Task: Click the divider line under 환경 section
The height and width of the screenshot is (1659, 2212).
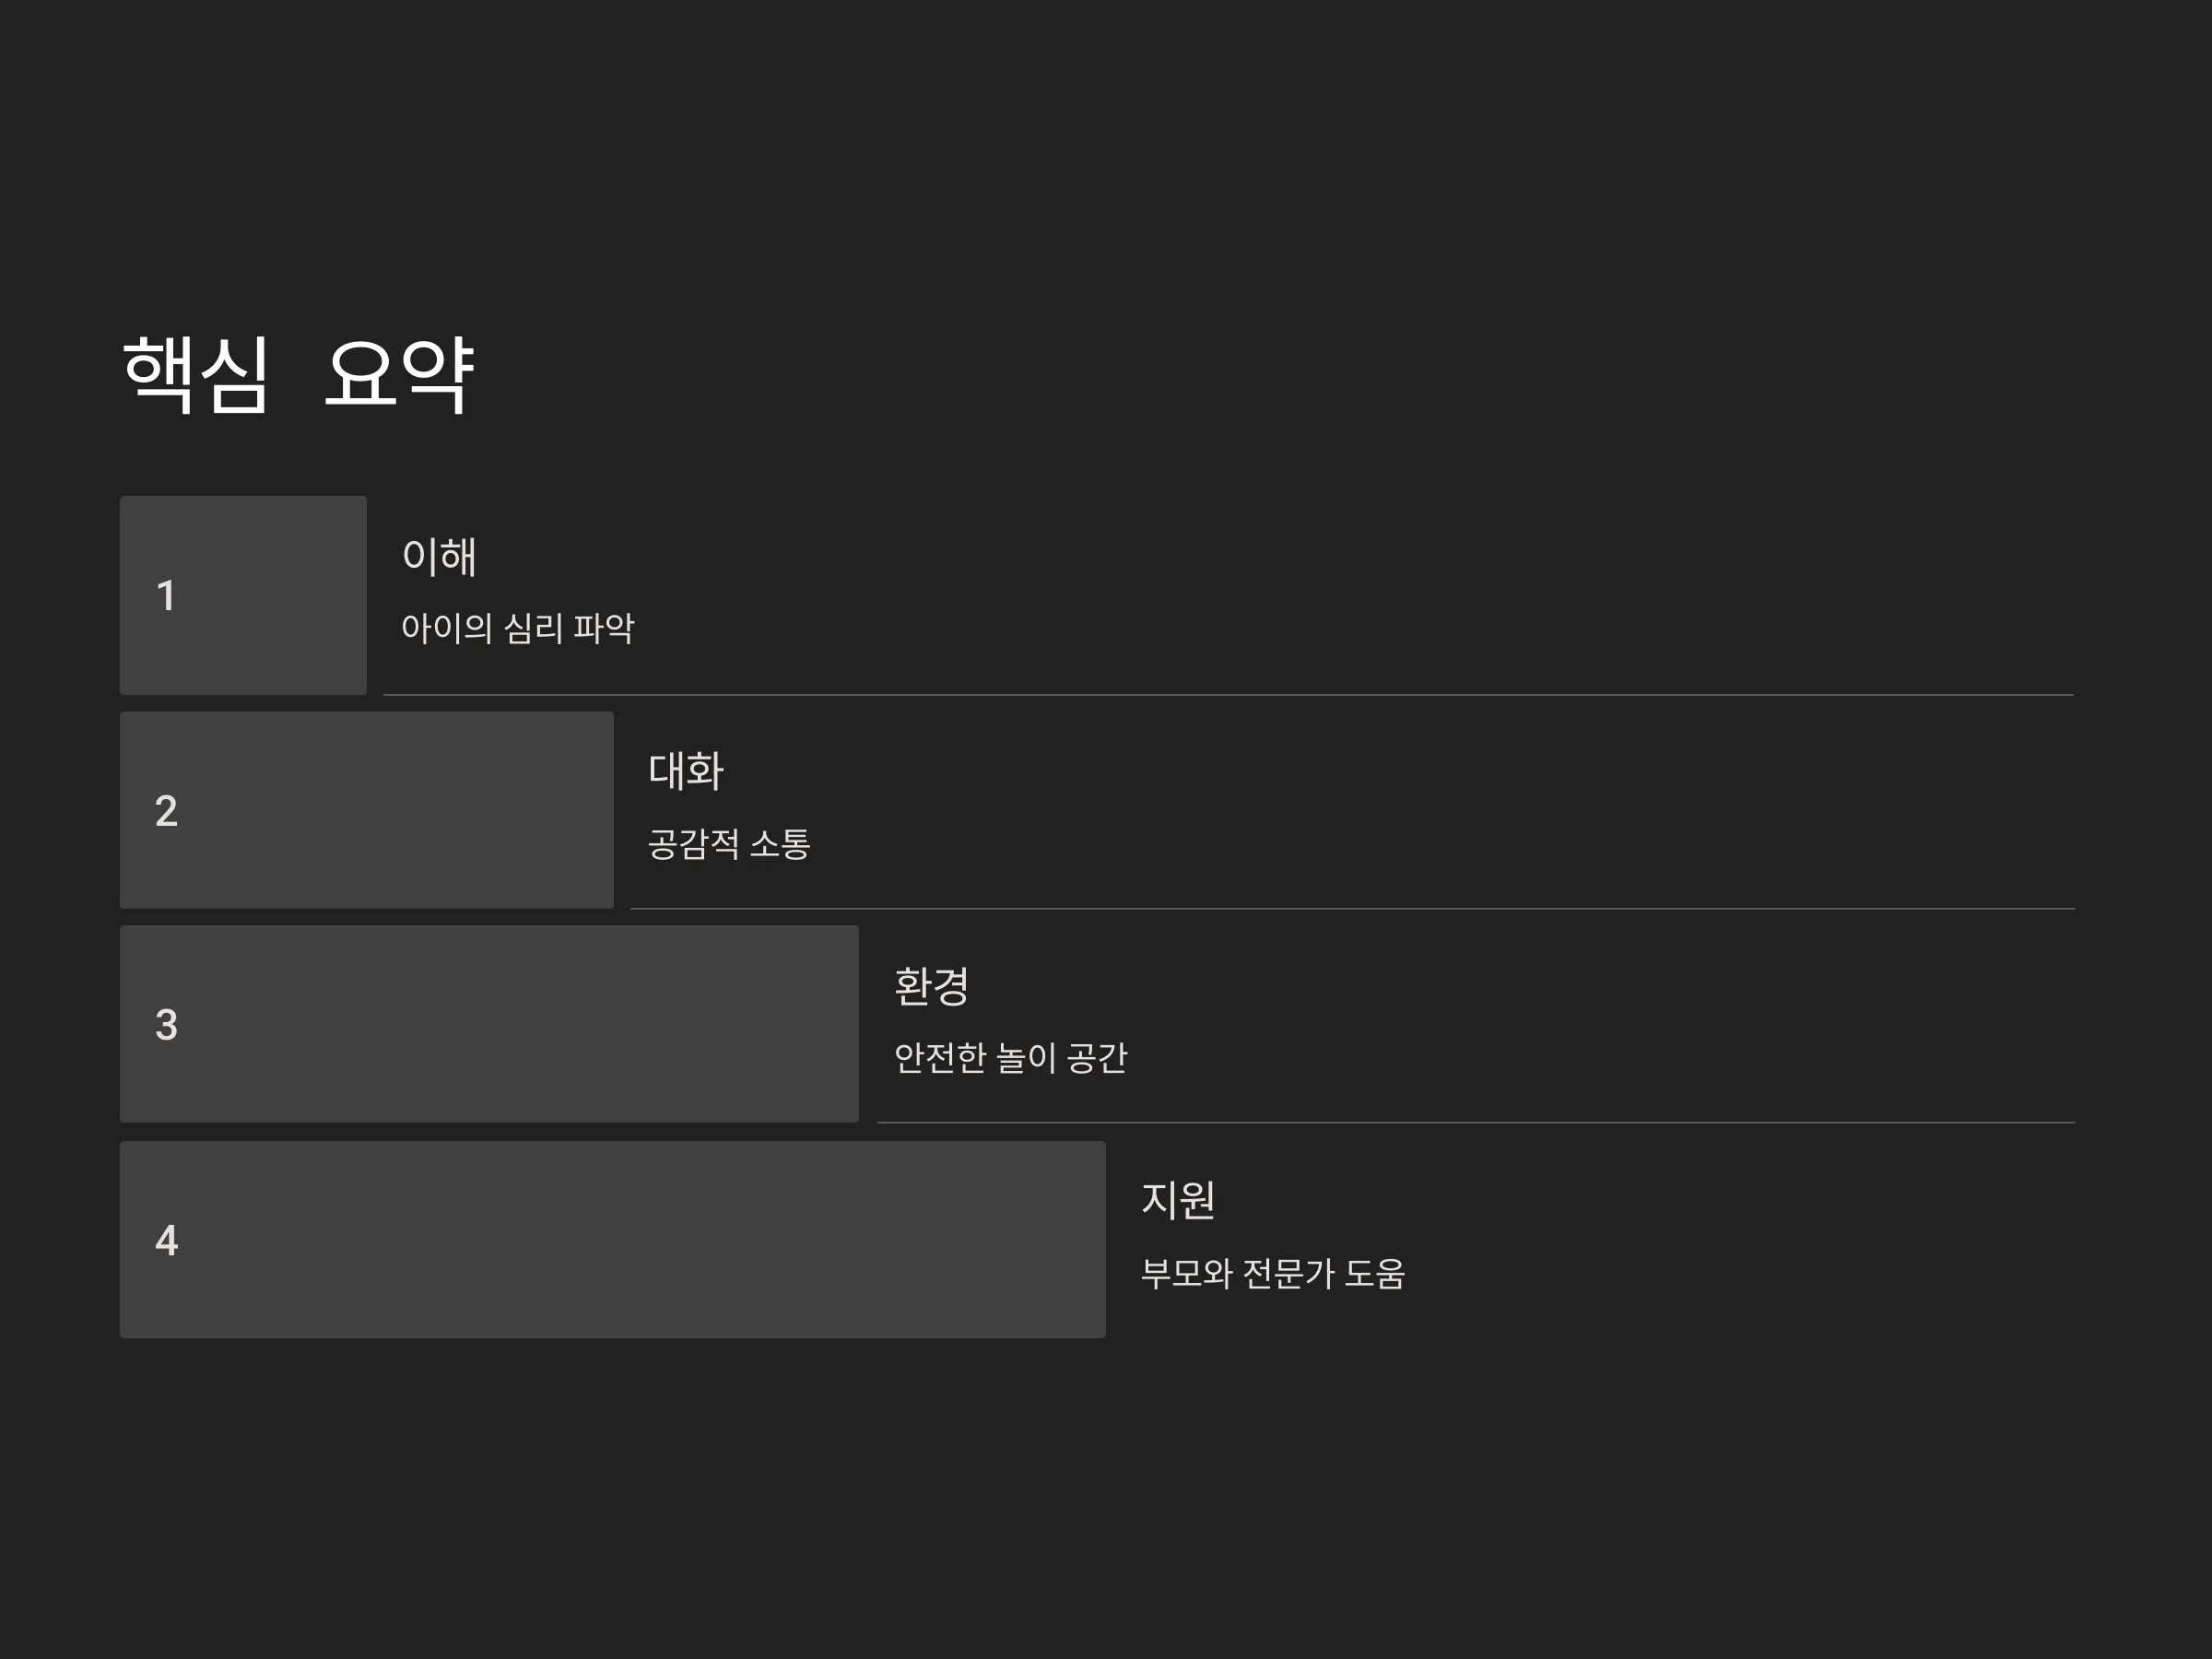Action: tap(1477, 1123)
